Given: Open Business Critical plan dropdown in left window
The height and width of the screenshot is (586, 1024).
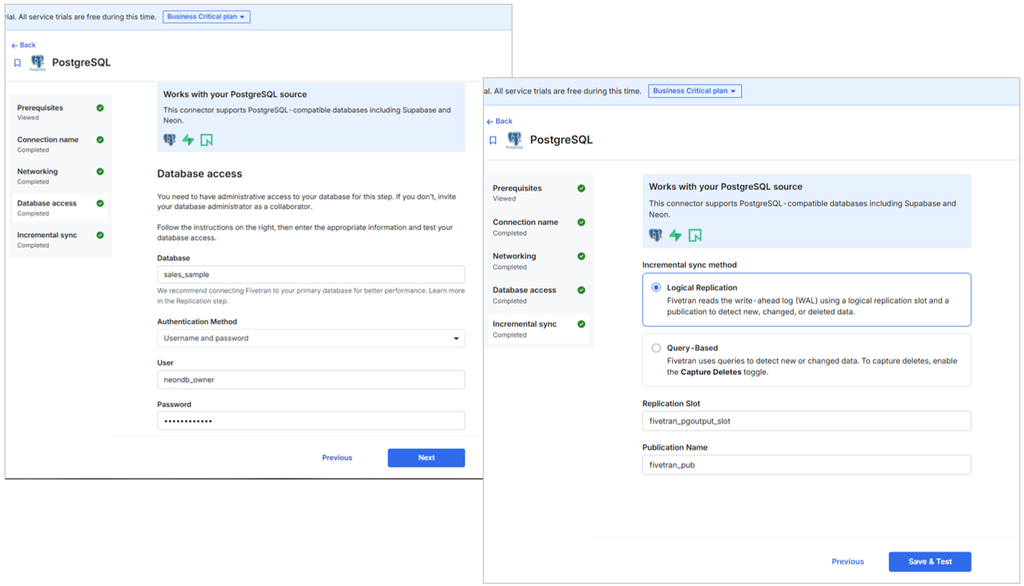Looking at the screenshot, I should click(206, 16).
